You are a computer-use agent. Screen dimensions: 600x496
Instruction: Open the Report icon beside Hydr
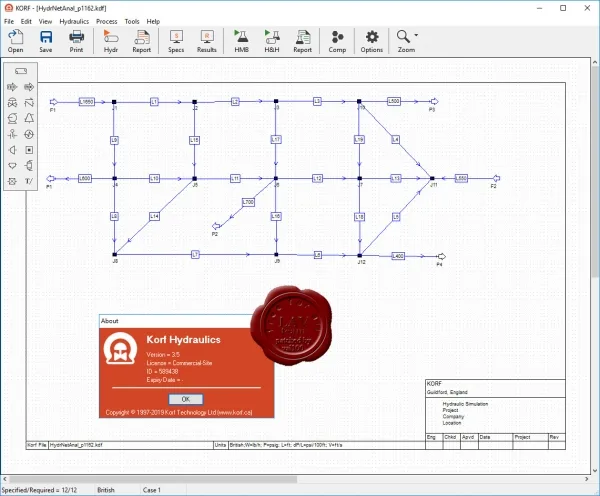point(141,41)
